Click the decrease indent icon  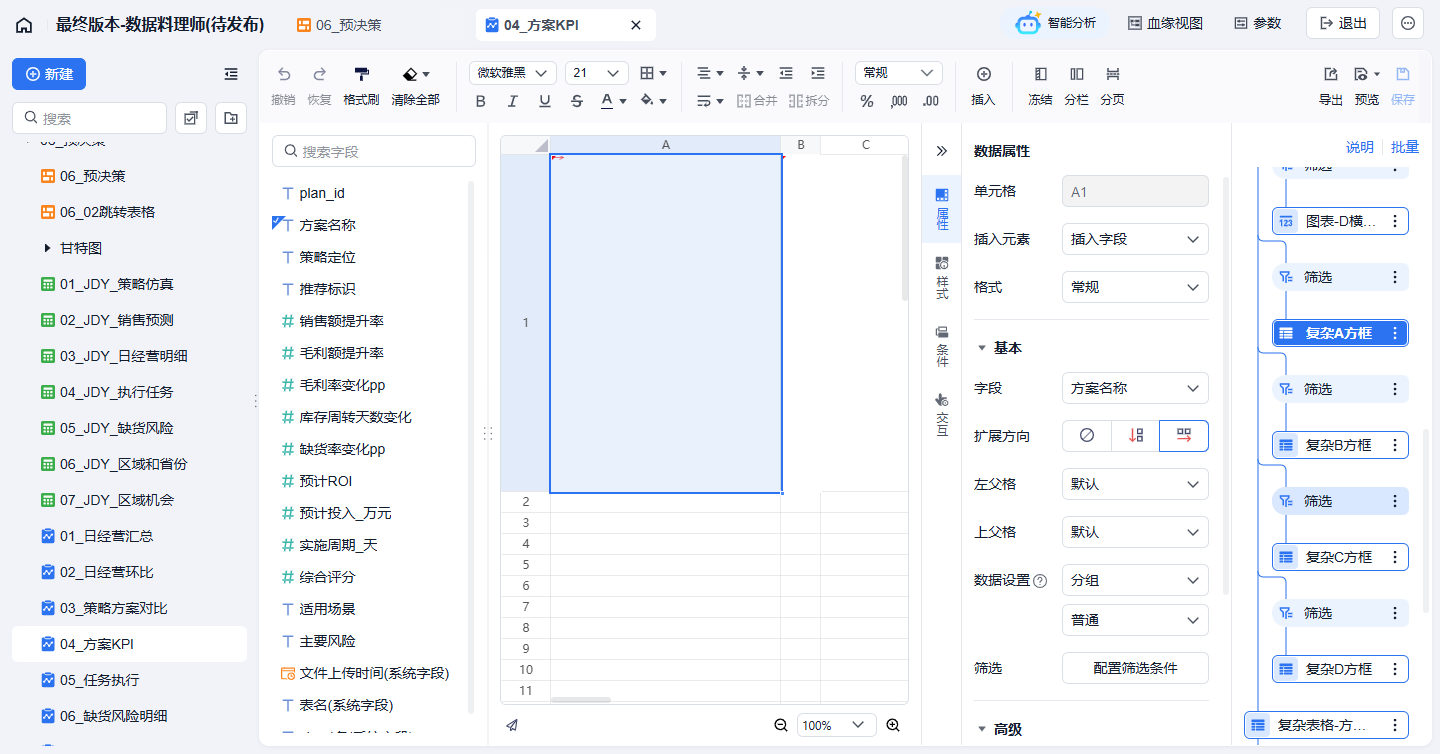(x=786, y=73)
